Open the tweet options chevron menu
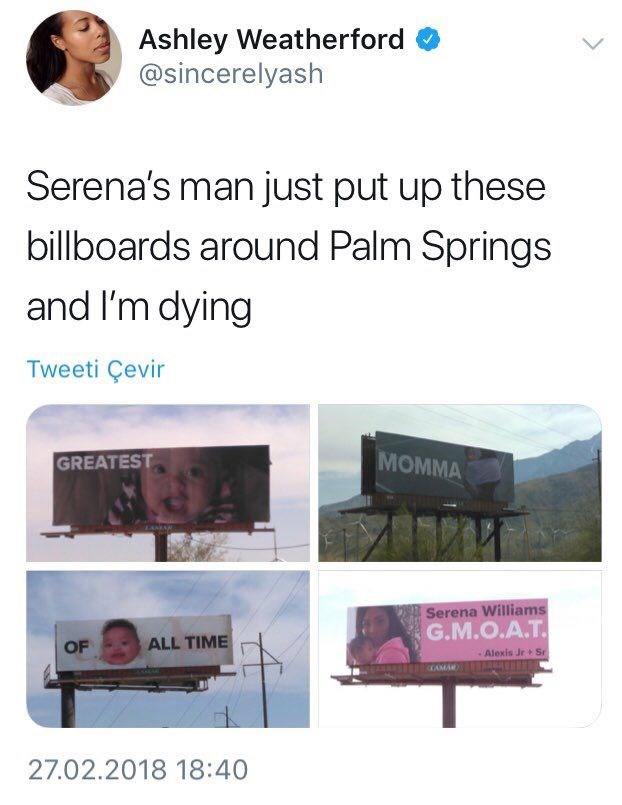 click(x=593, y=44)
